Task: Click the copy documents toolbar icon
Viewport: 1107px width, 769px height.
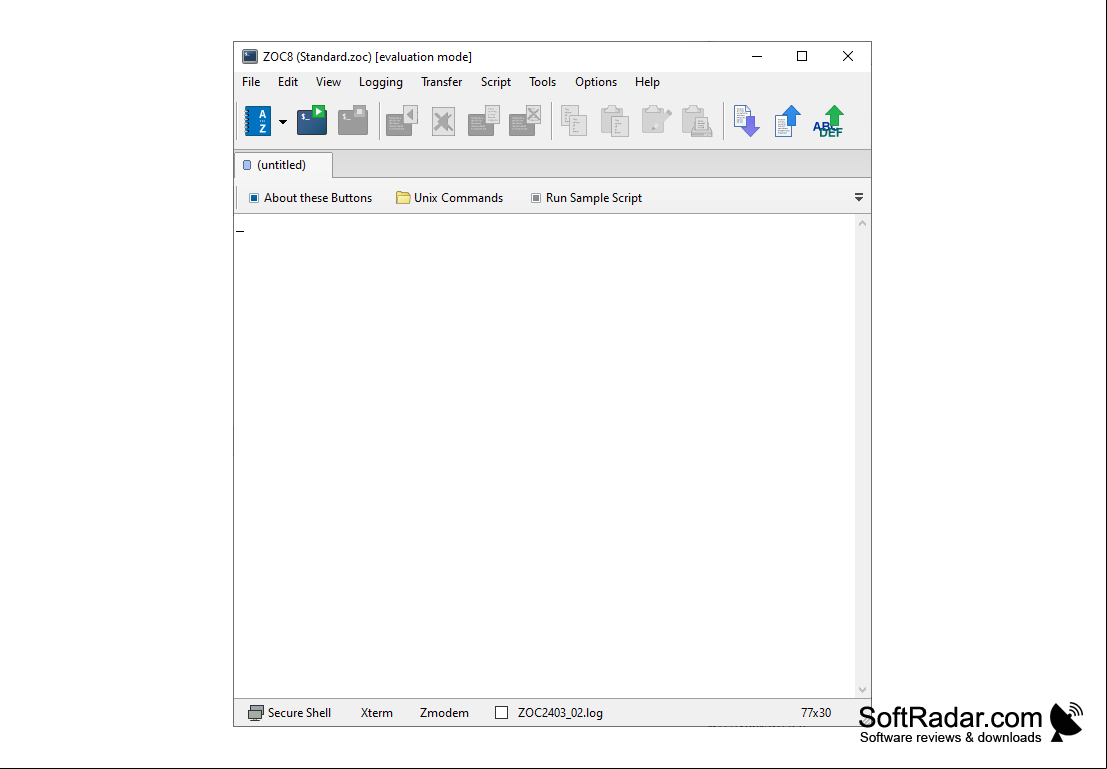Action: [x=574, y=121]
